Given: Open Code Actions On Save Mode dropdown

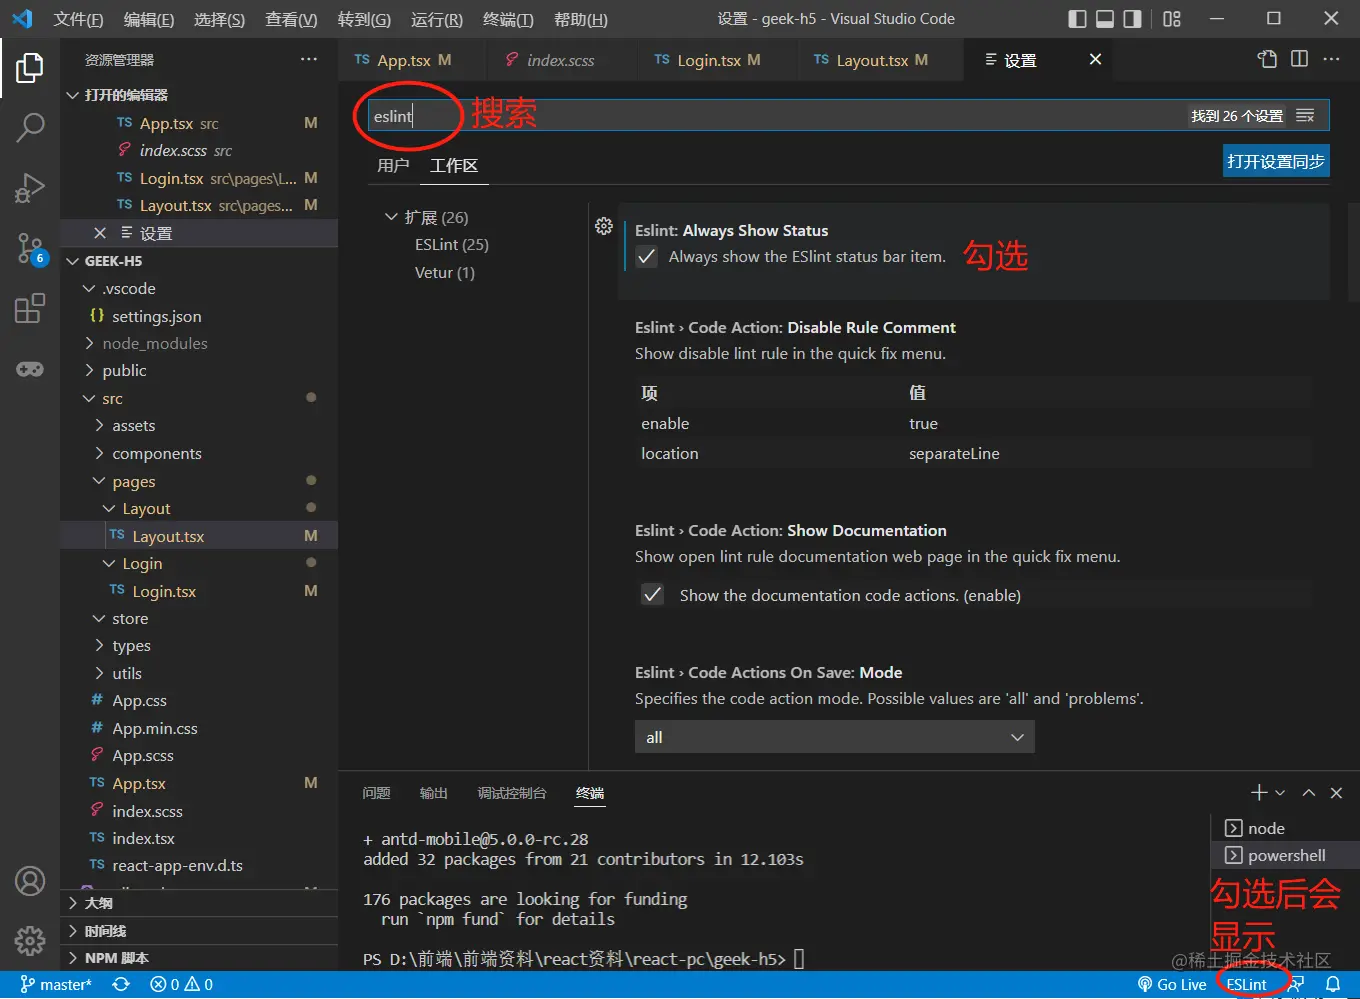Looking at the screenshot, I should coord(835,737).
